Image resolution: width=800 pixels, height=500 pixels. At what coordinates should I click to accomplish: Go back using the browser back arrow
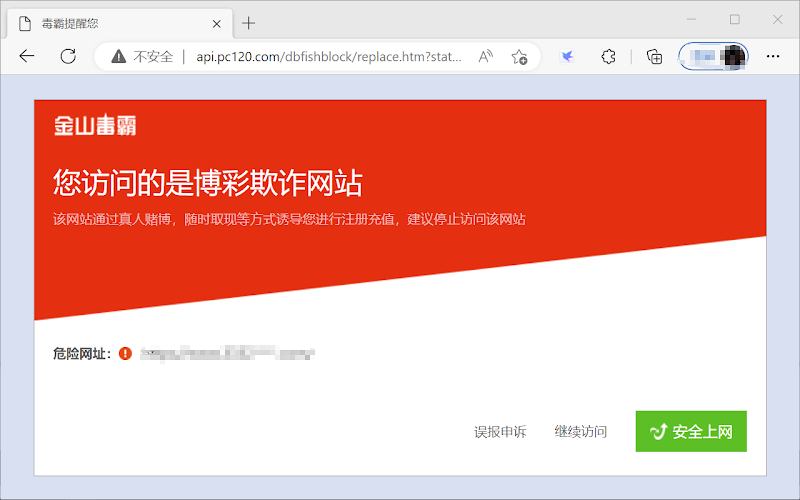pyautogui.click(x=27, y=56)
